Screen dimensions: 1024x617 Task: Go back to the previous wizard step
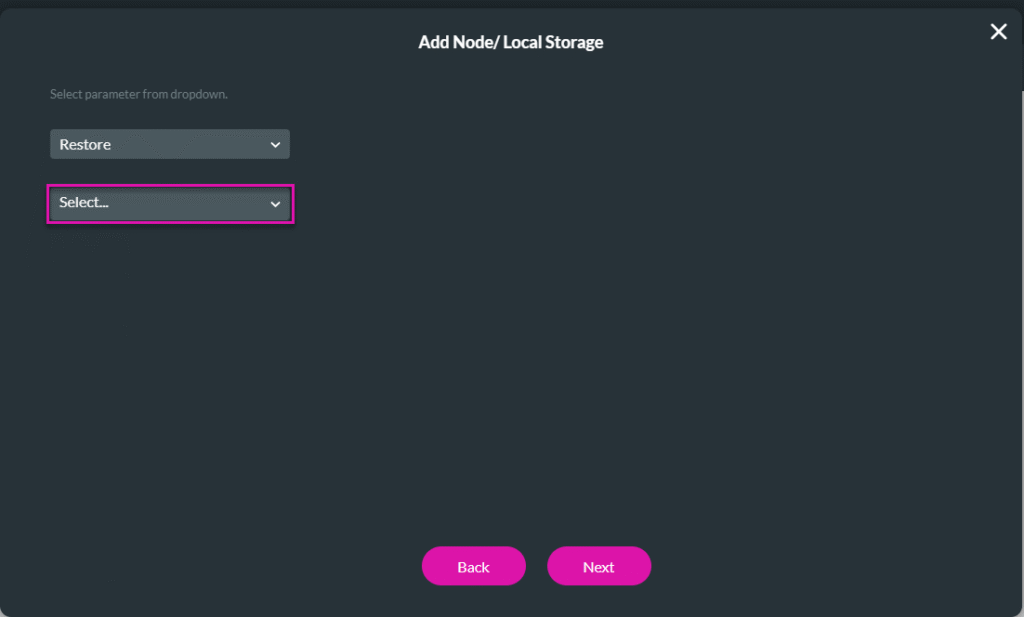point(473,566)
